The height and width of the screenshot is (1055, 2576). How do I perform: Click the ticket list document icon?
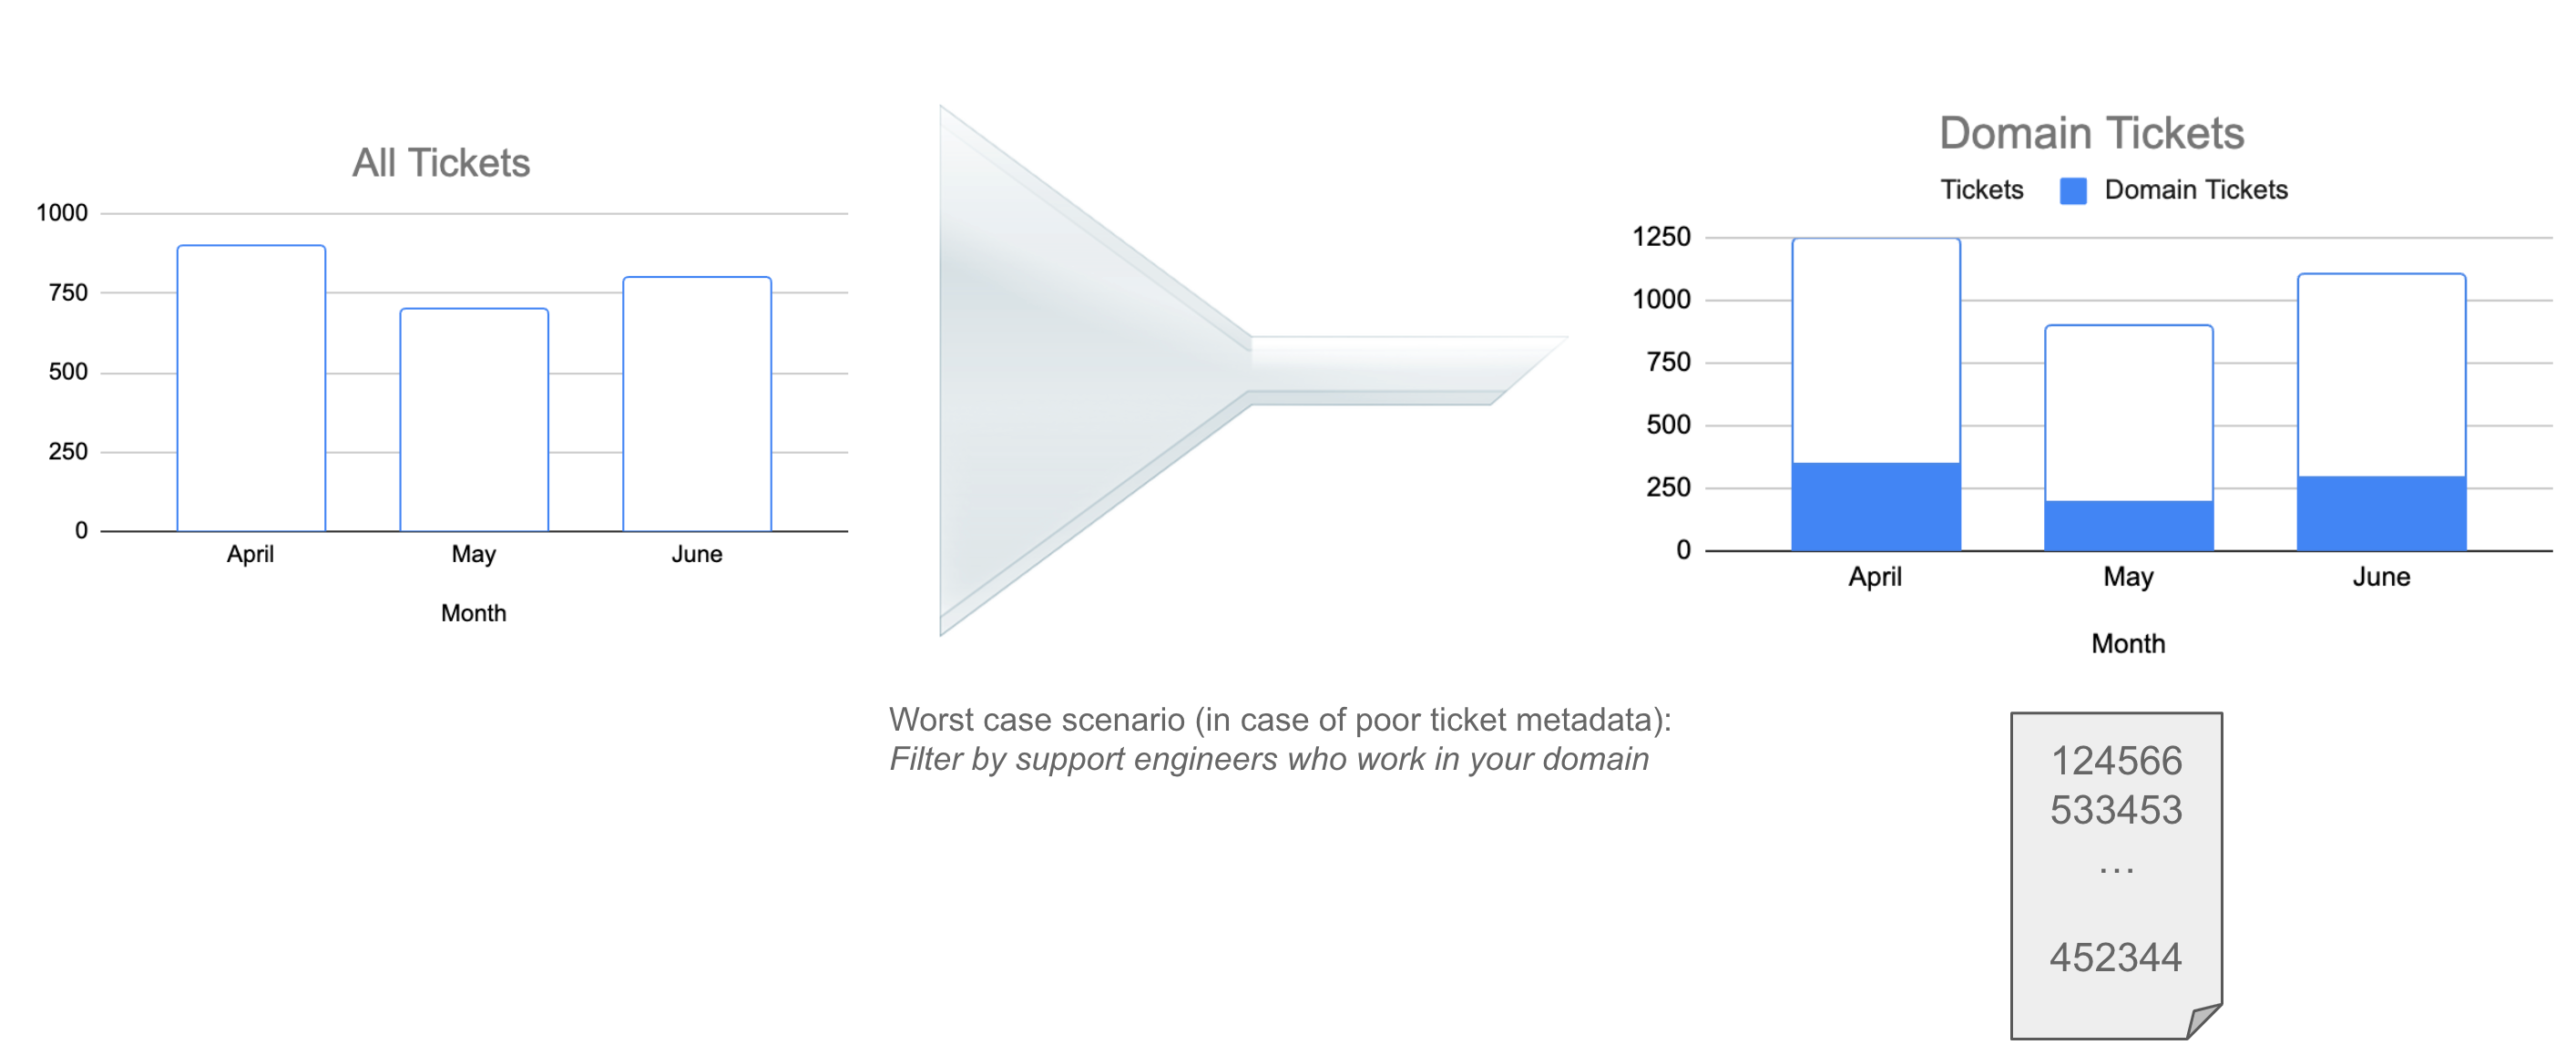[x=2115, y=875]
